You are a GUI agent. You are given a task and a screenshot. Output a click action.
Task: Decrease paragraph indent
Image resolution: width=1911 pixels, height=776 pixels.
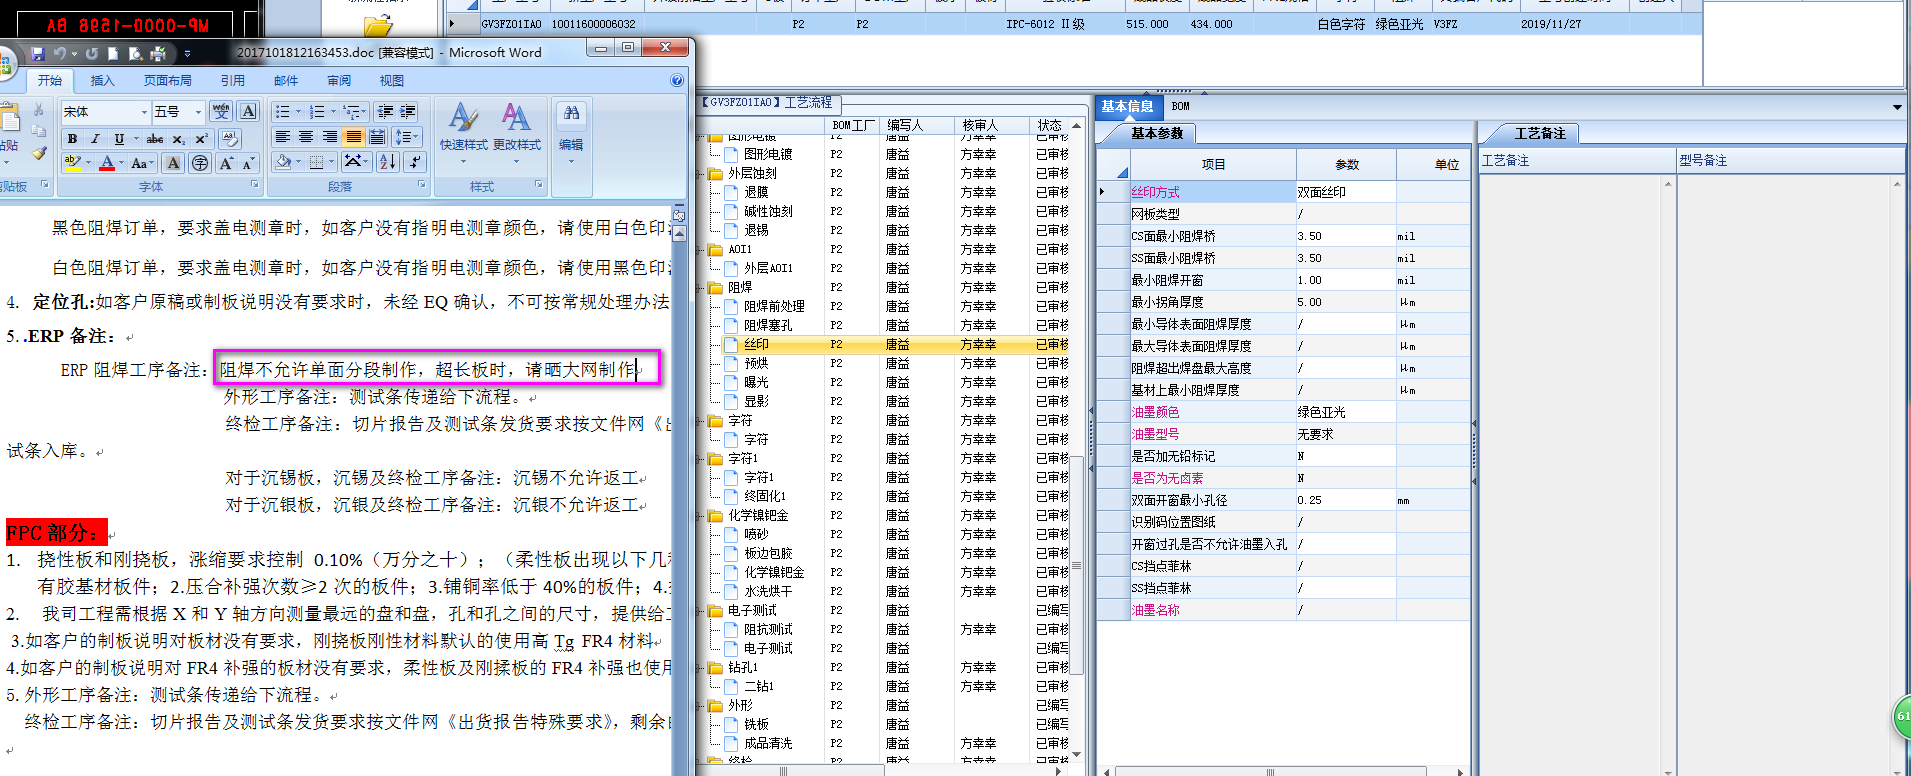385,111
